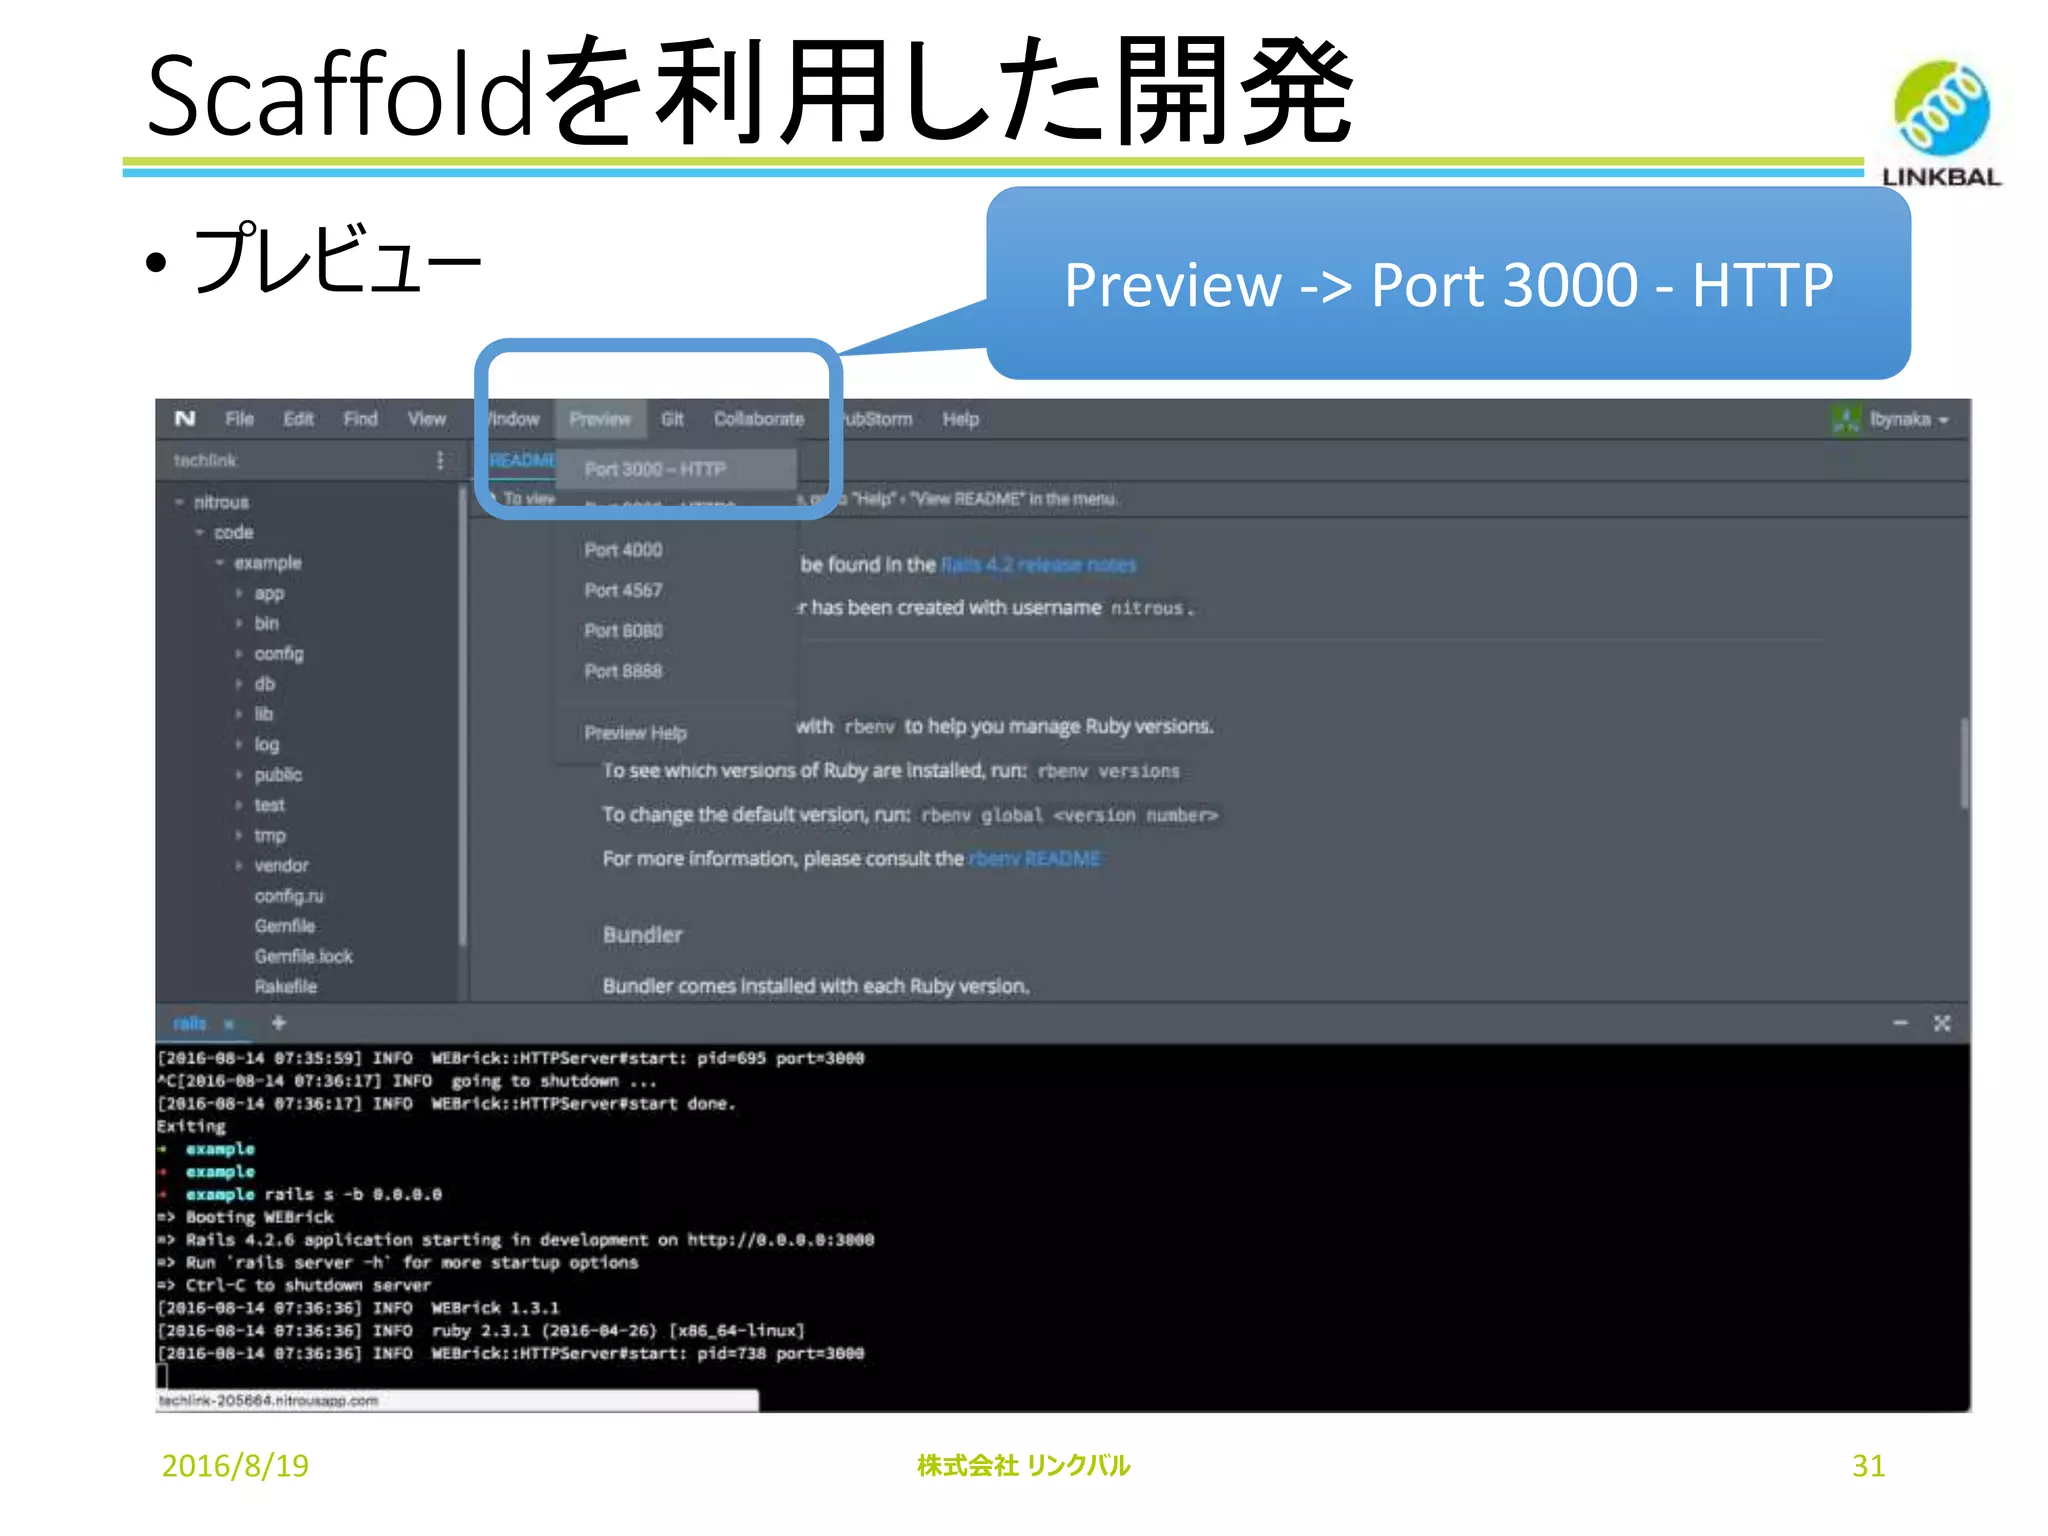Viewport: 2048px width, 1536px height.
Task: Minimize the terminal panel
Action: pos(1900,1022)
